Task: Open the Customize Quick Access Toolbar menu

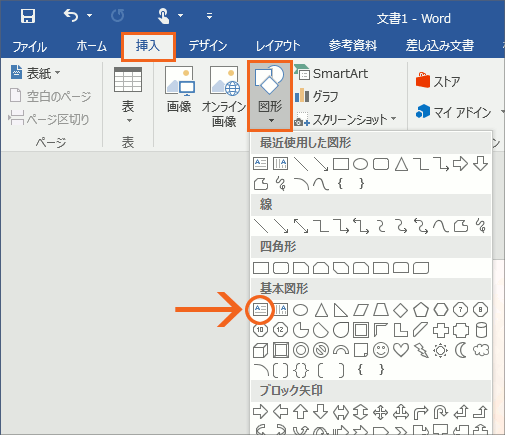Action: click(x=209, y=15)
